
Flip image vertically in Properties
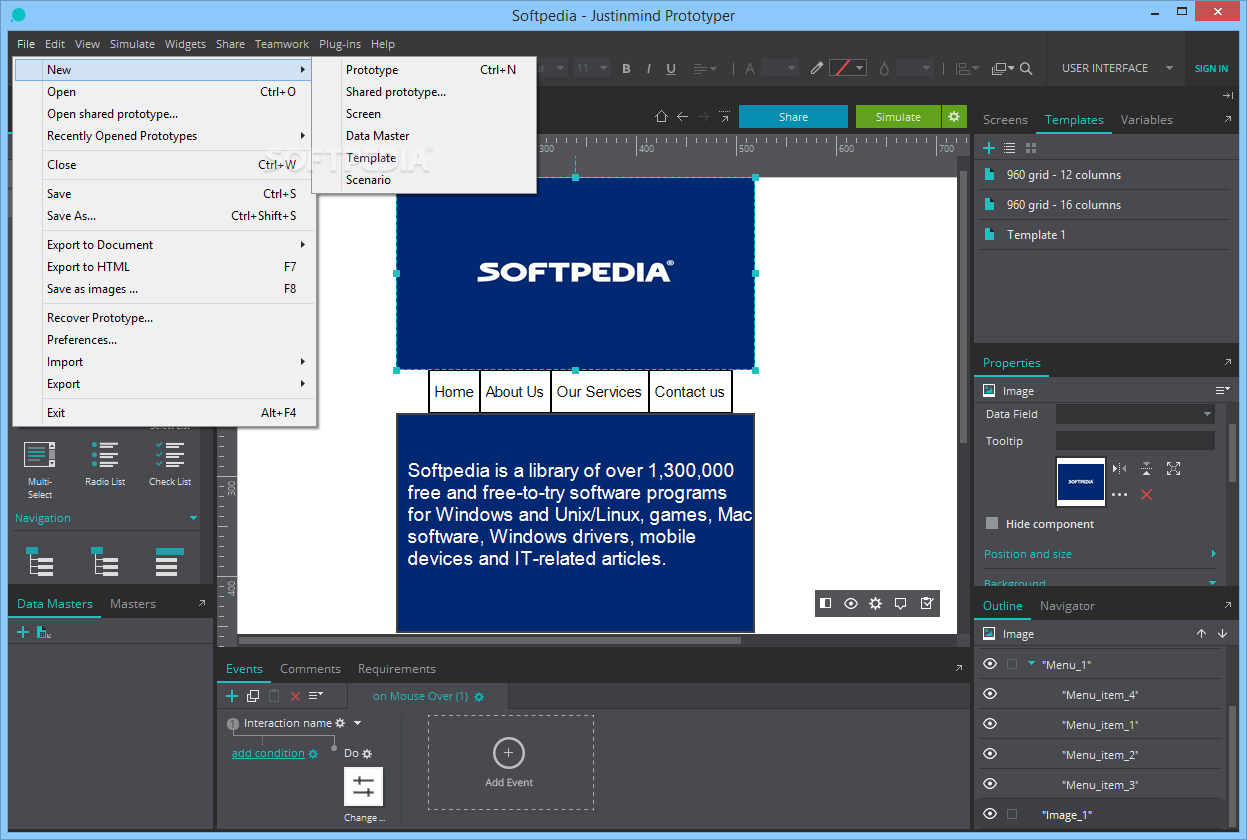1146,468
